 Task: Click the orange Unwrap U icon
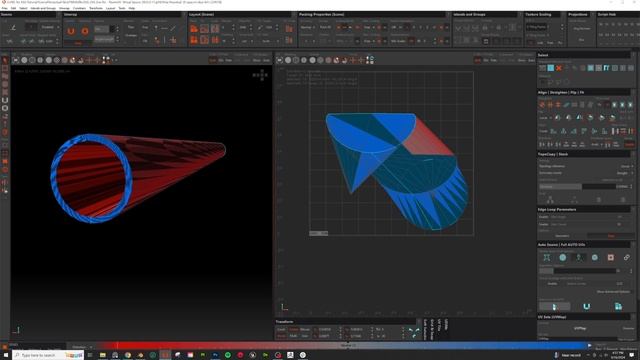click(x=71, y=31)
